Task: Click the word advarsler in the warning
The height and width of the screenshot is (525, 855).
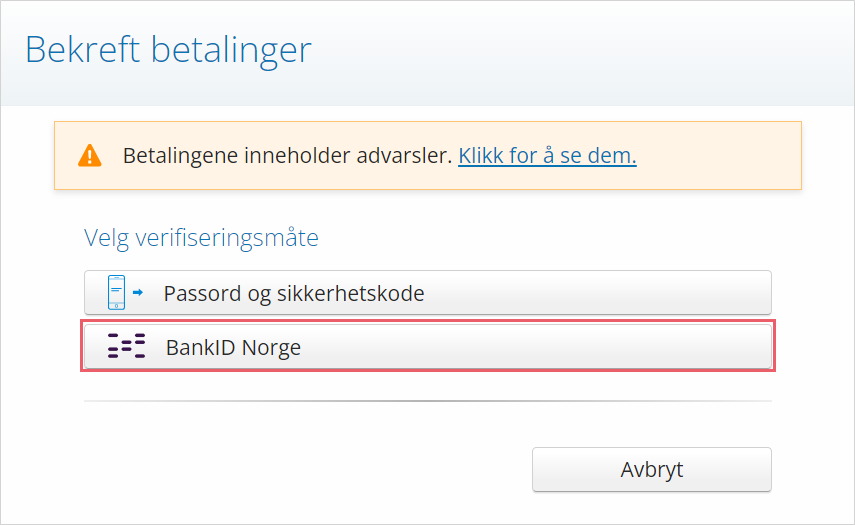Action: tap(404, 156)
